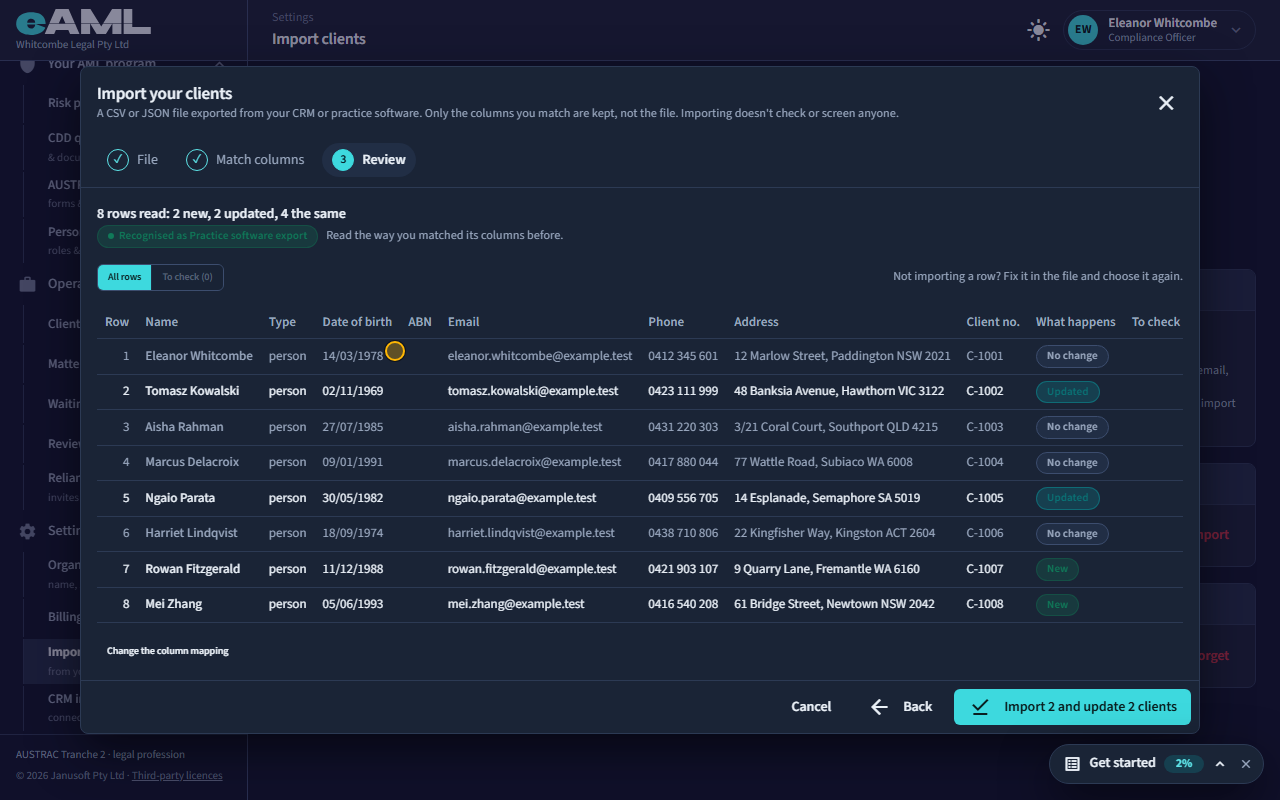The width and height of the screenshot is (1280, 800).
Task: Click client number C-1005
Action: coord(985,498)
